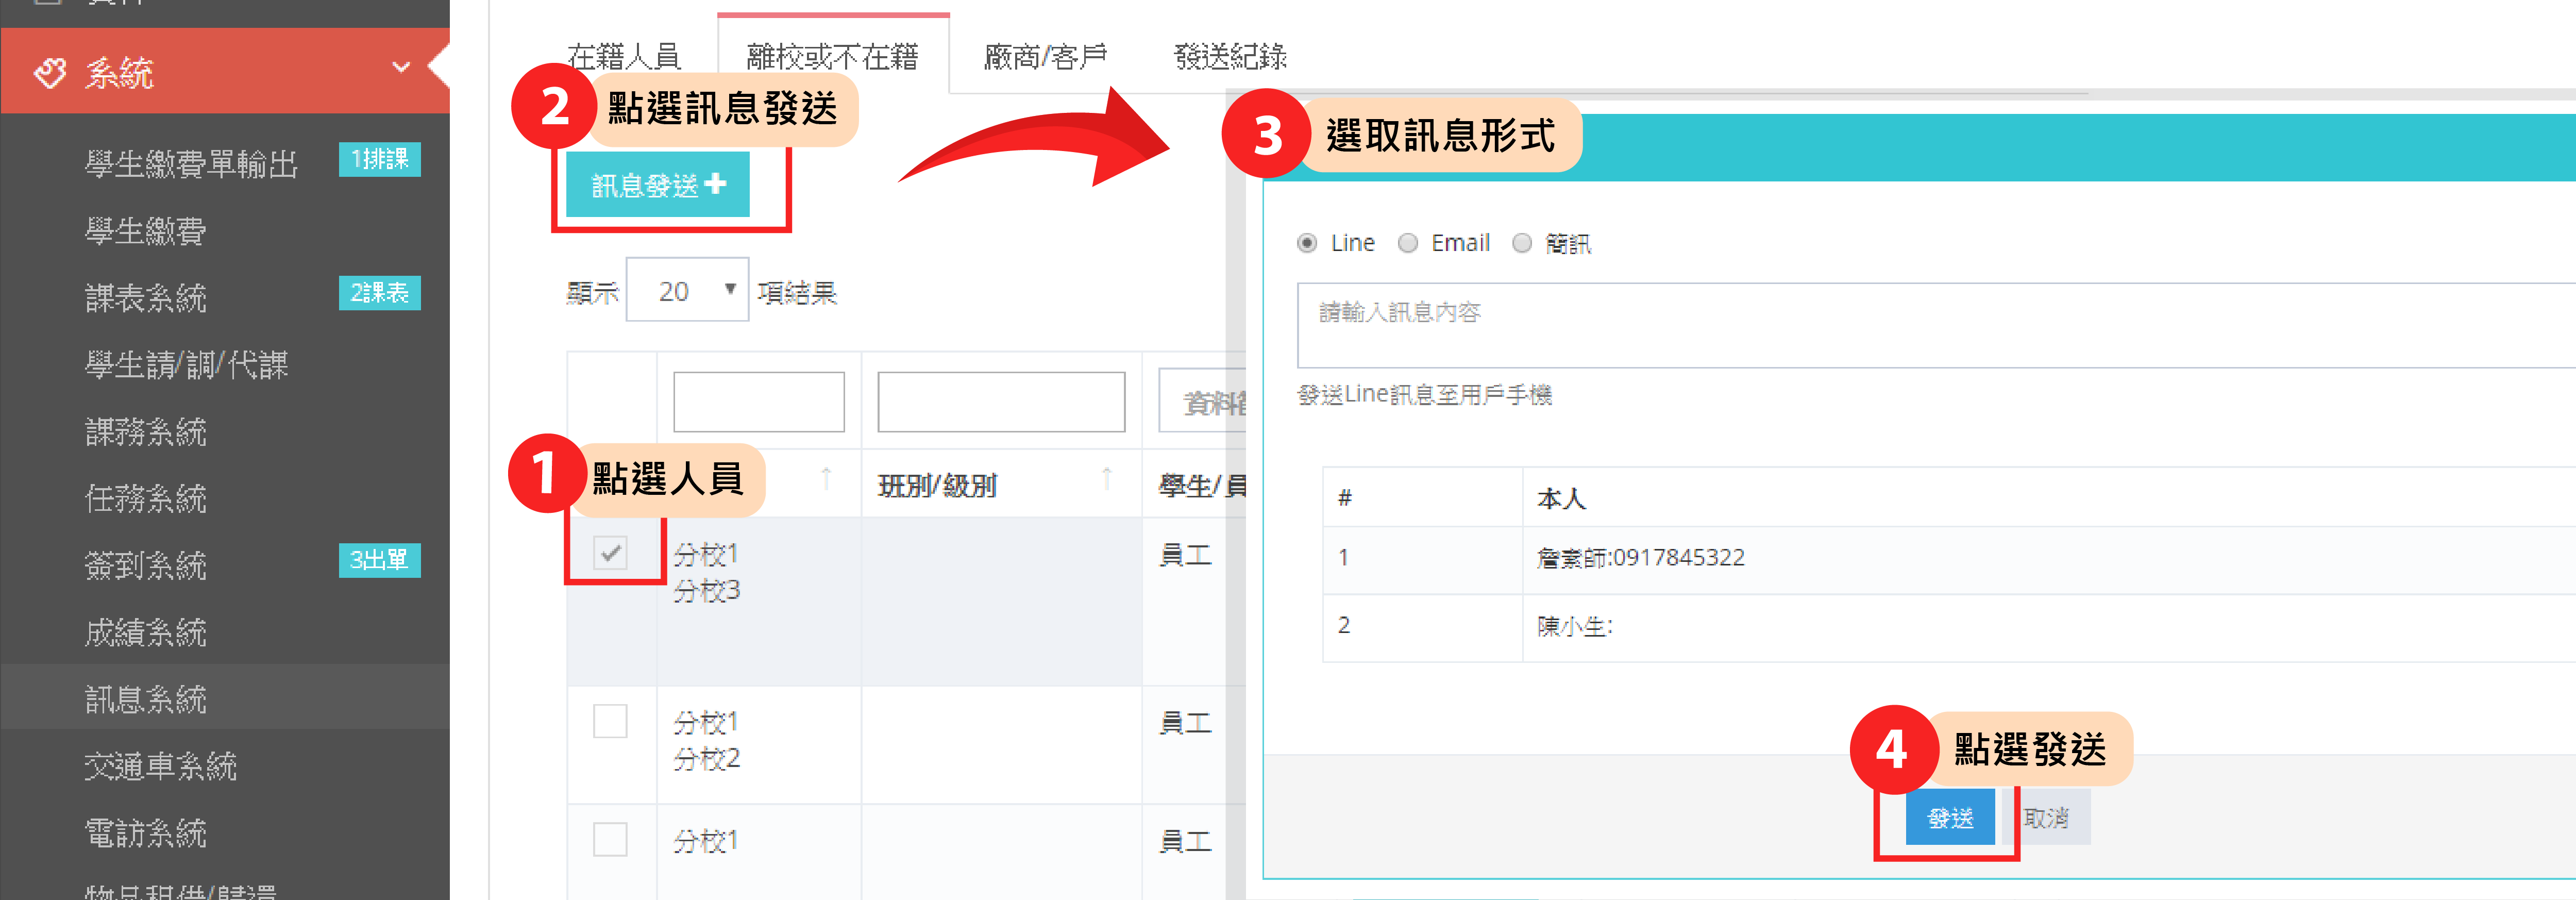Screen dimensions: 2576x900
Task: Check the 分校1 分校2 row checkbox
Action: pos(610,721)
